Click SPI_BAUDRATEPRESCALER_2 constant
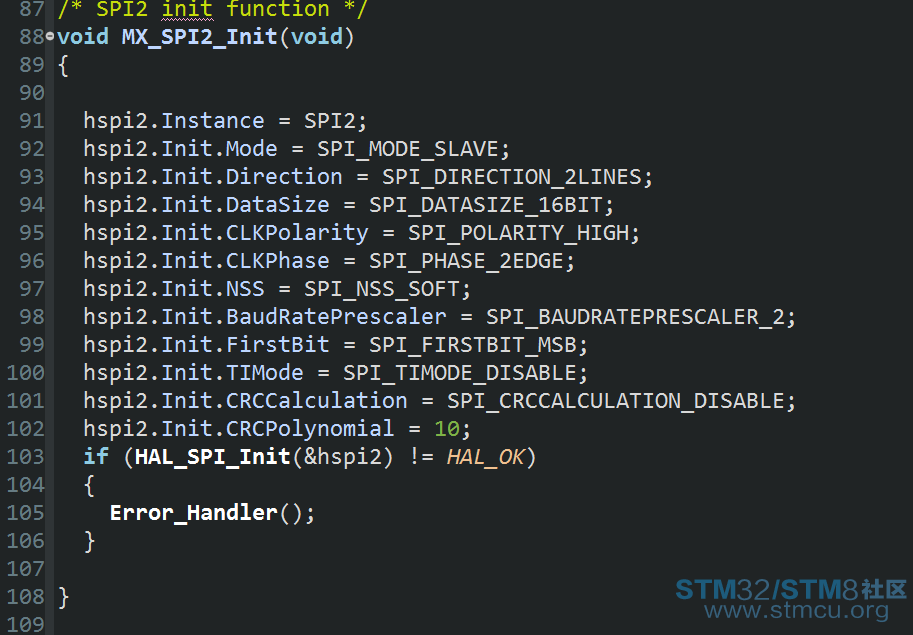 click(x=635, y=317)
